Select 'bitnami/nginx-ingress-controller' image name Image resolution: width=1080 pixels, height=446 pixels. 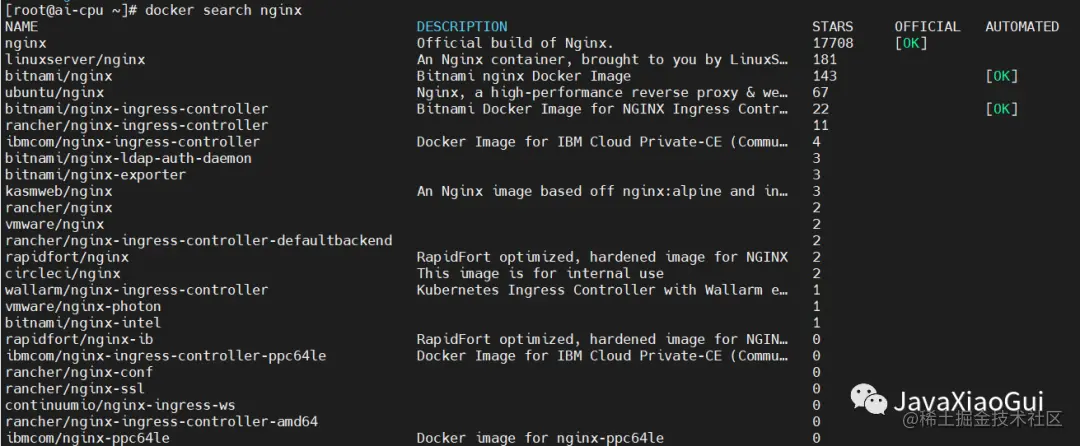(136, 109)
